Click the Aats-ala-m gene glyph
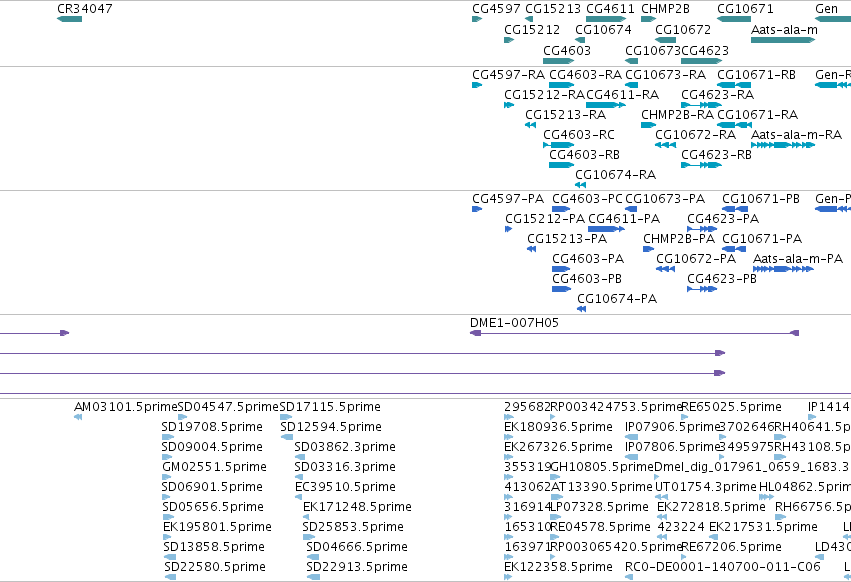851x582 pixels. coord(783,40)
